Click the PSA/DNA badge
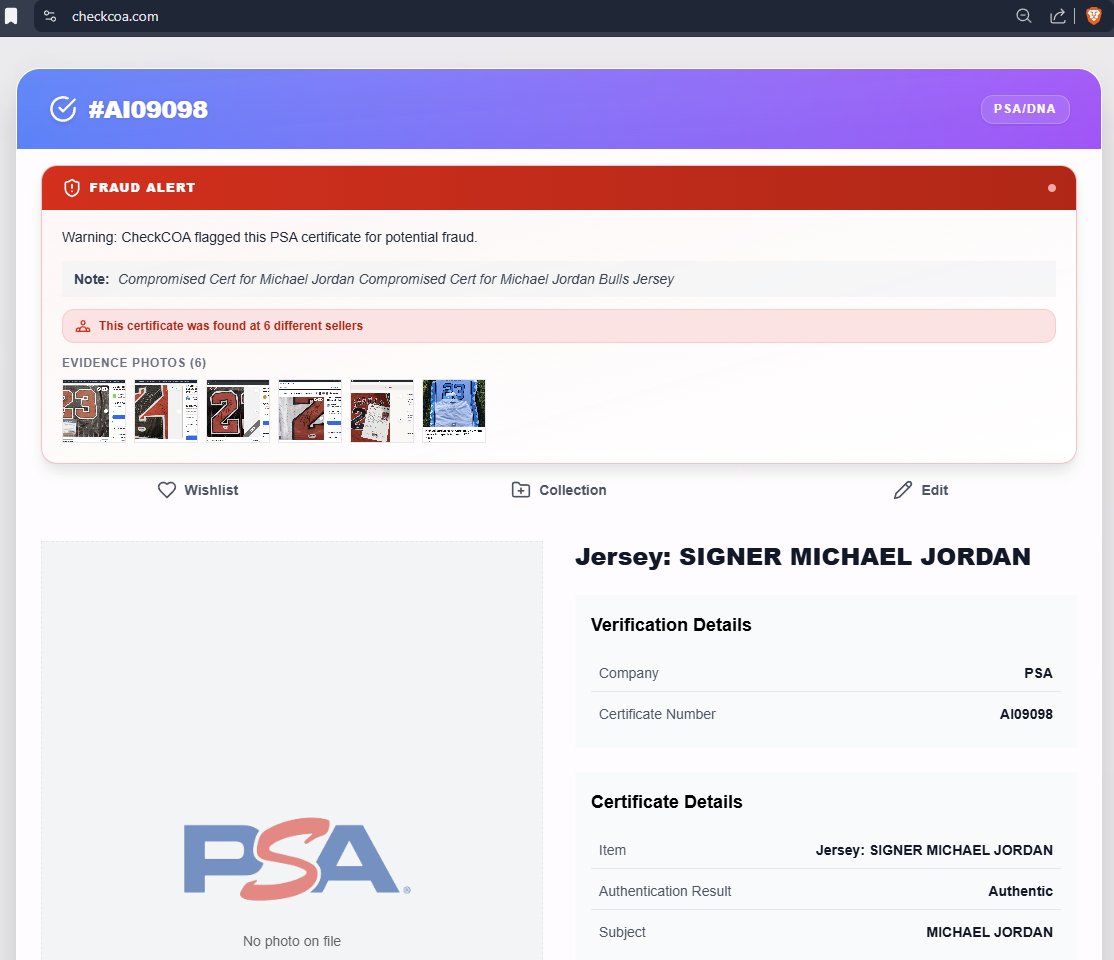This screenshot has height=960, width=1114. [1024, 109]
